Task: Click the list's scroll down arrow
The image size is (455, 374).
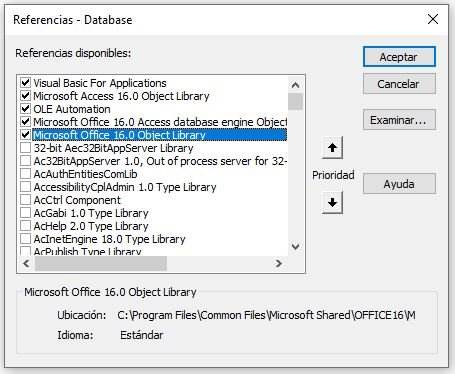Action: pos(295,247)
